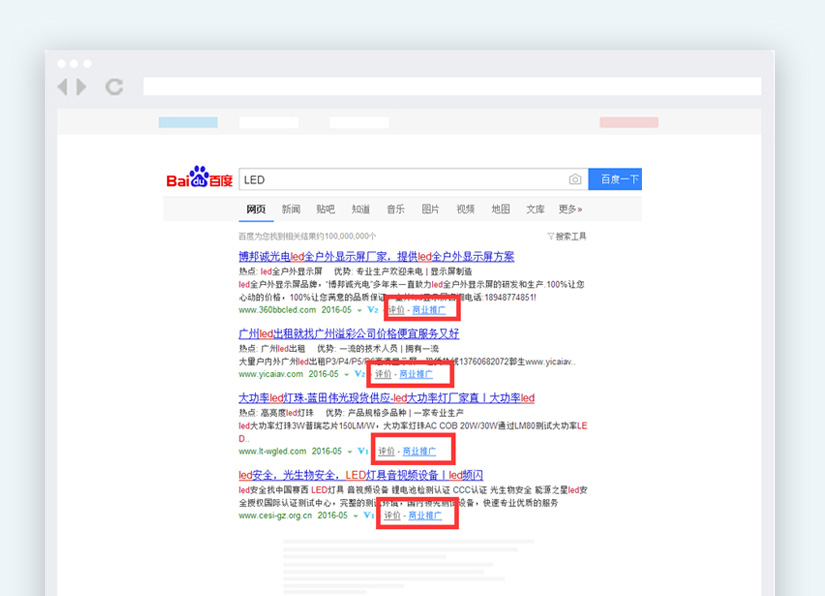Select the 视频 tab
Image resolution: width=825 pixels, height=596 pixels.
click(x=465, y=209)
